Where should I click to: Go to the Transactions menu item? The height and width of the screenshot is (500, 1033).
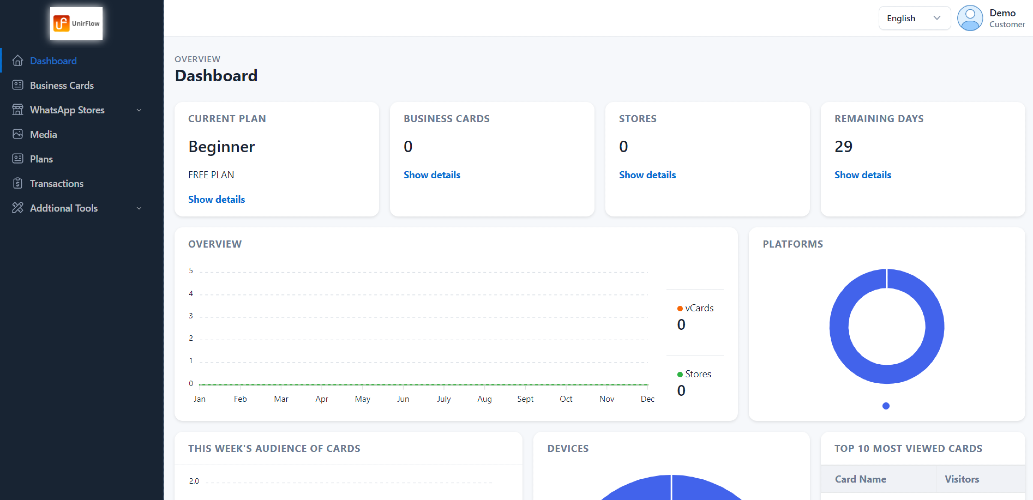coord(57,184)
